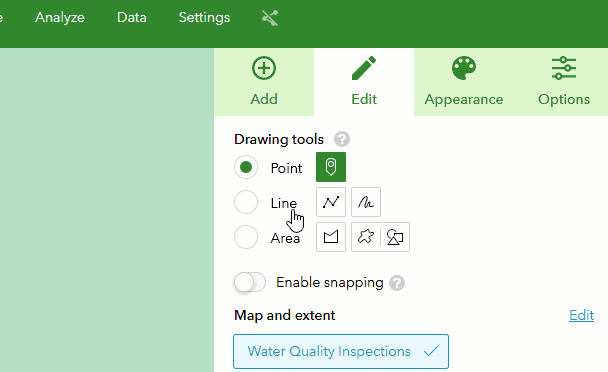The image size is (608, 372).
Task: Select the Water Quality Inspections map
Action: click(341, 351)
